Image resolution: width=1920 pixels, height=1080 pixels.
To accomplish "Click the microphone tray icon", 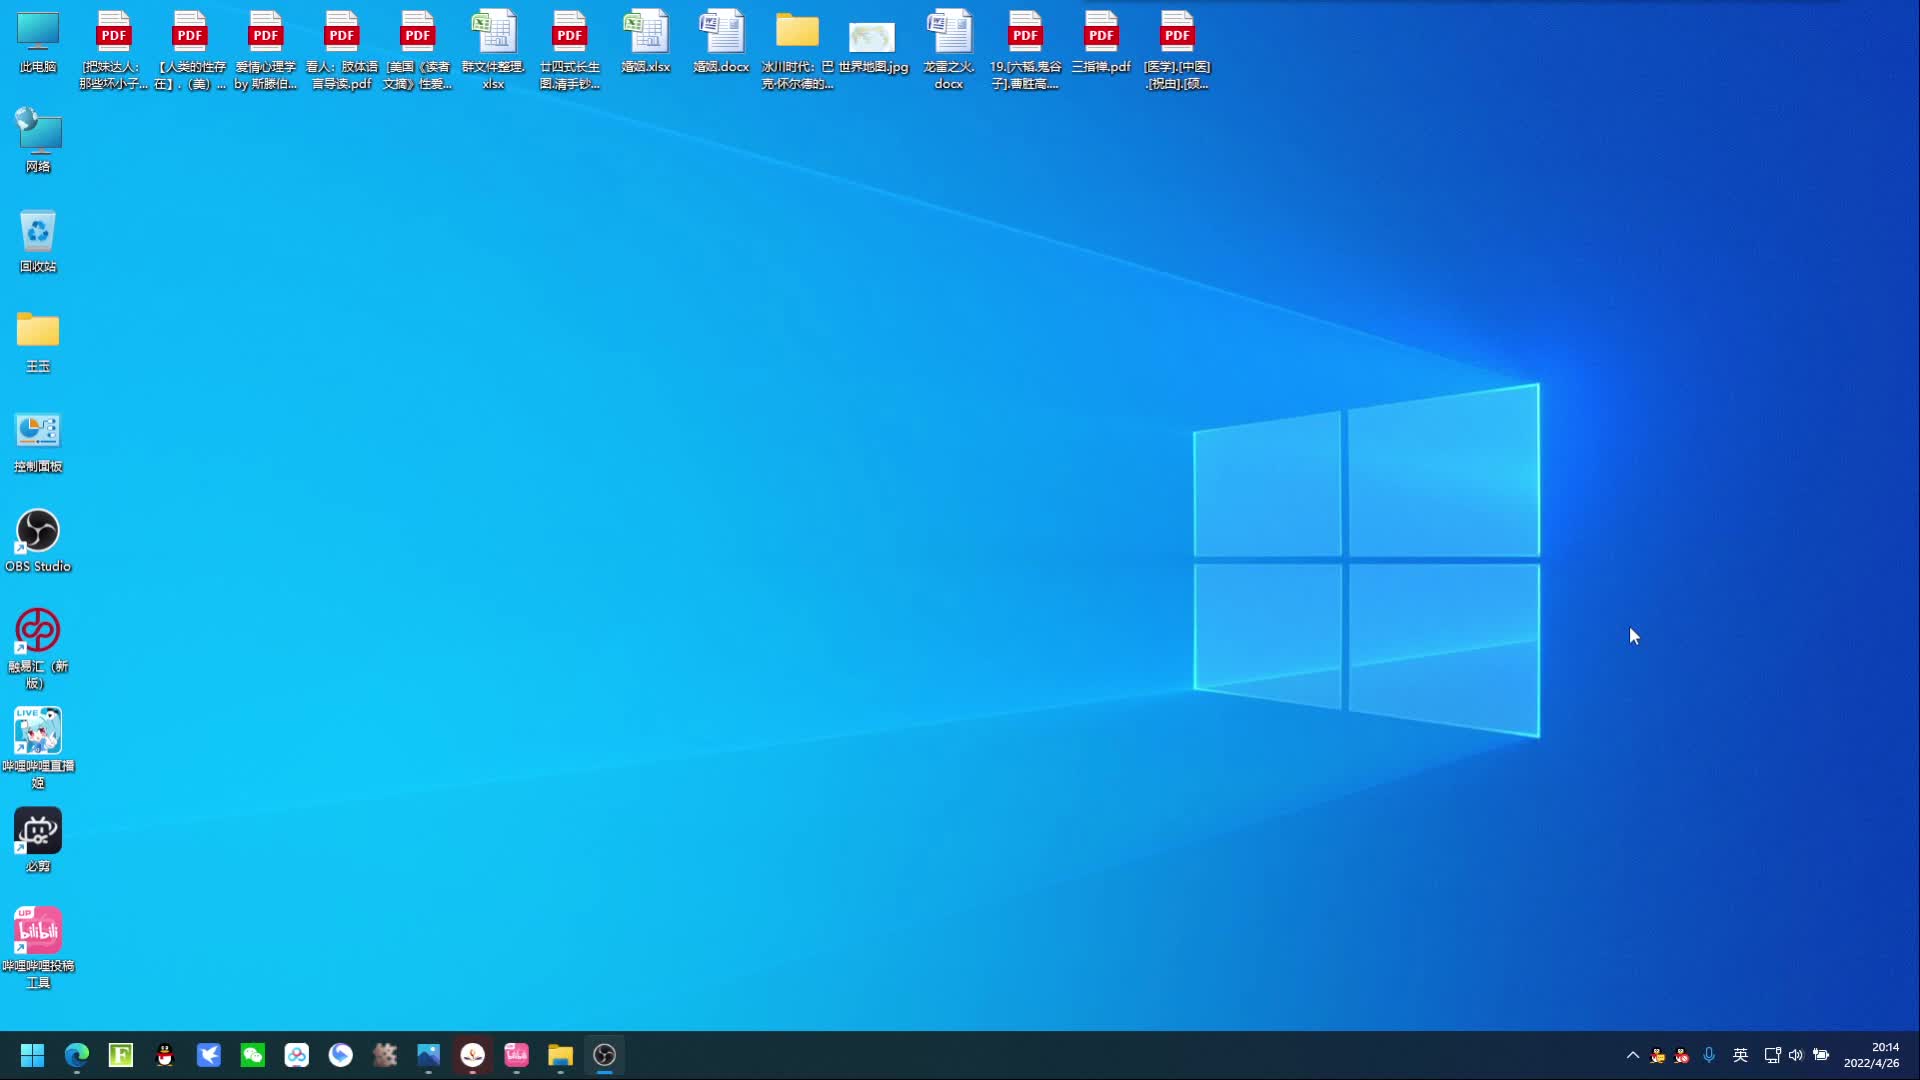I will pyautogui.click(x=1709, y=1055).
